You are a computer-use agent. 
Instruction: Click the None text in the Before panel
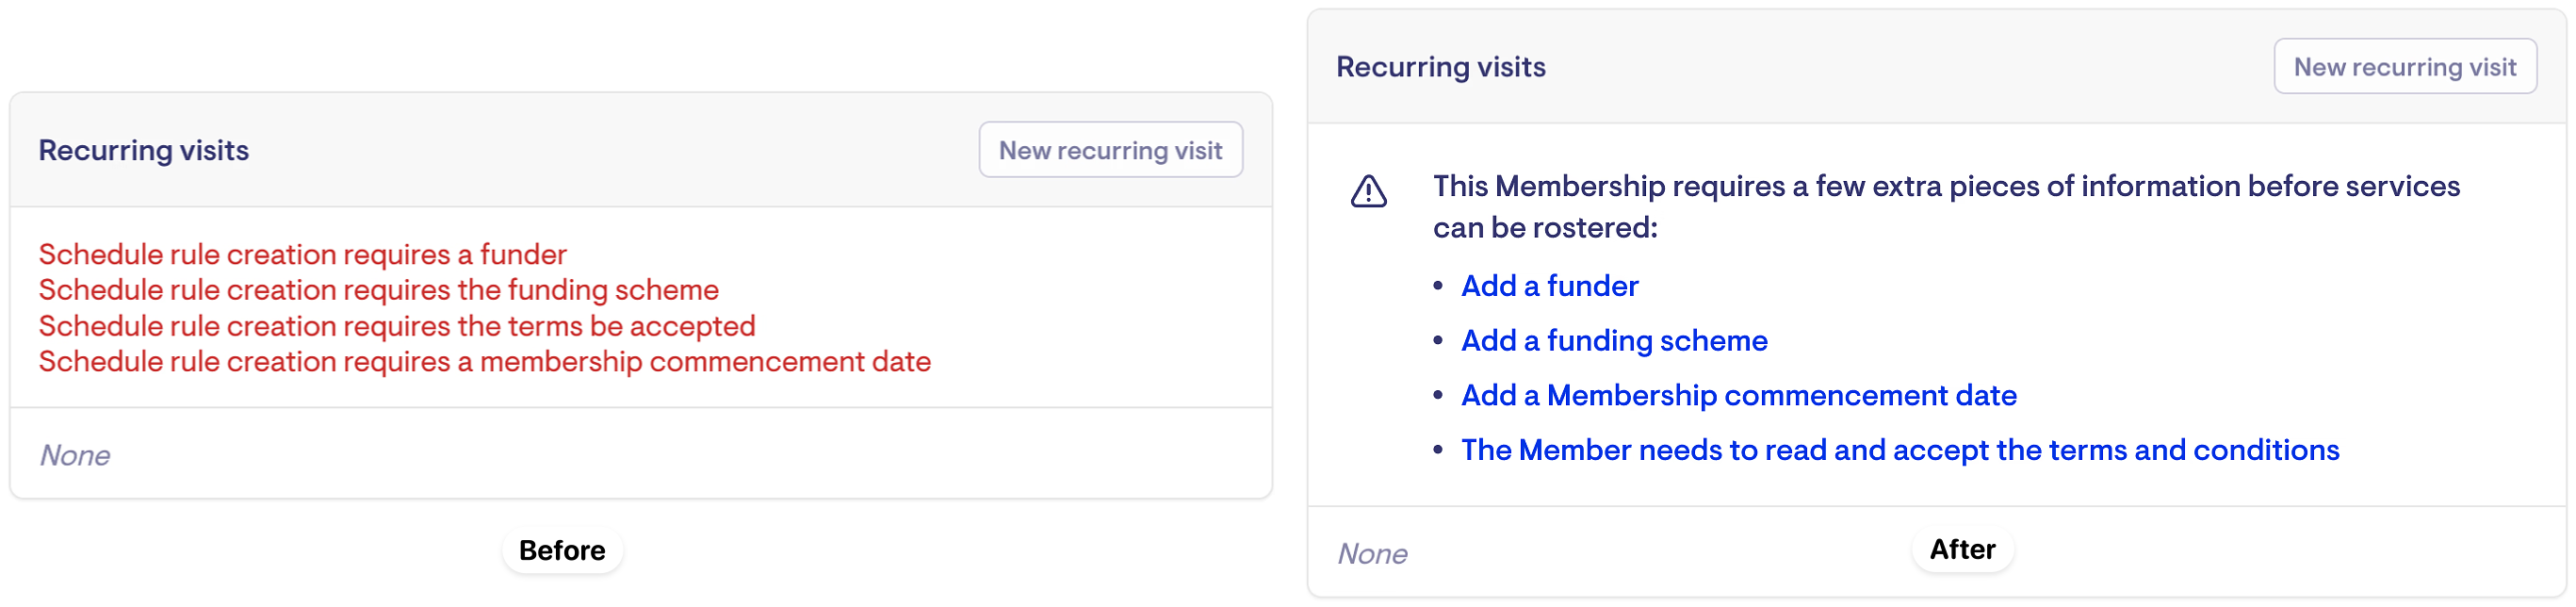[x=75, y=456]
